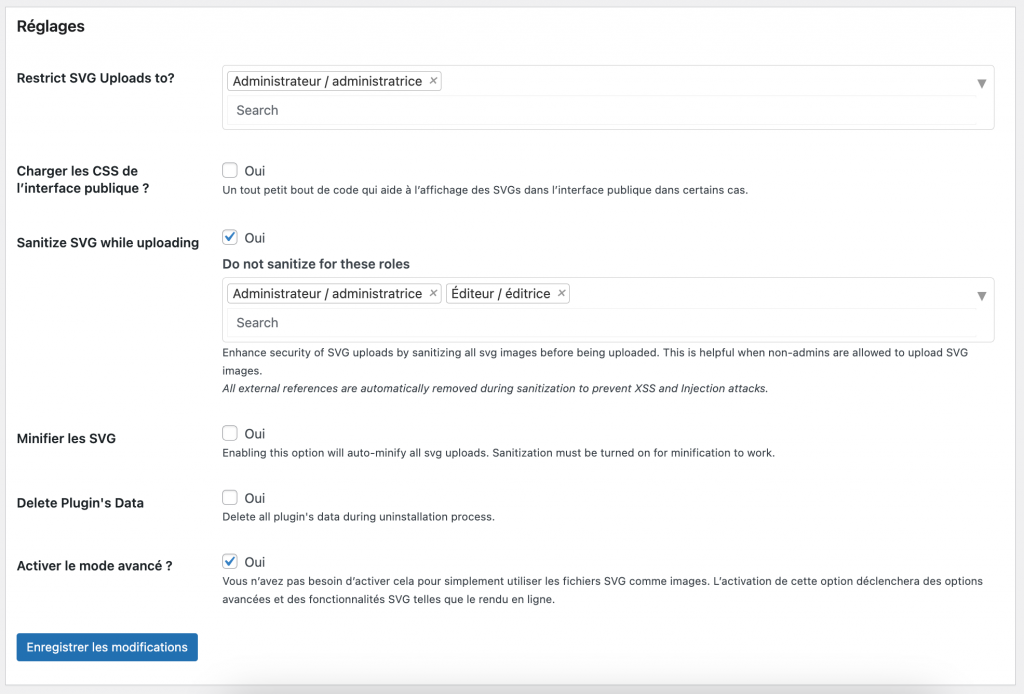The height and width of the screenshot is (694, 1024).
Task: Select Administrateur tag text in Restrict SVG Uploads
Action: [327, 81]
